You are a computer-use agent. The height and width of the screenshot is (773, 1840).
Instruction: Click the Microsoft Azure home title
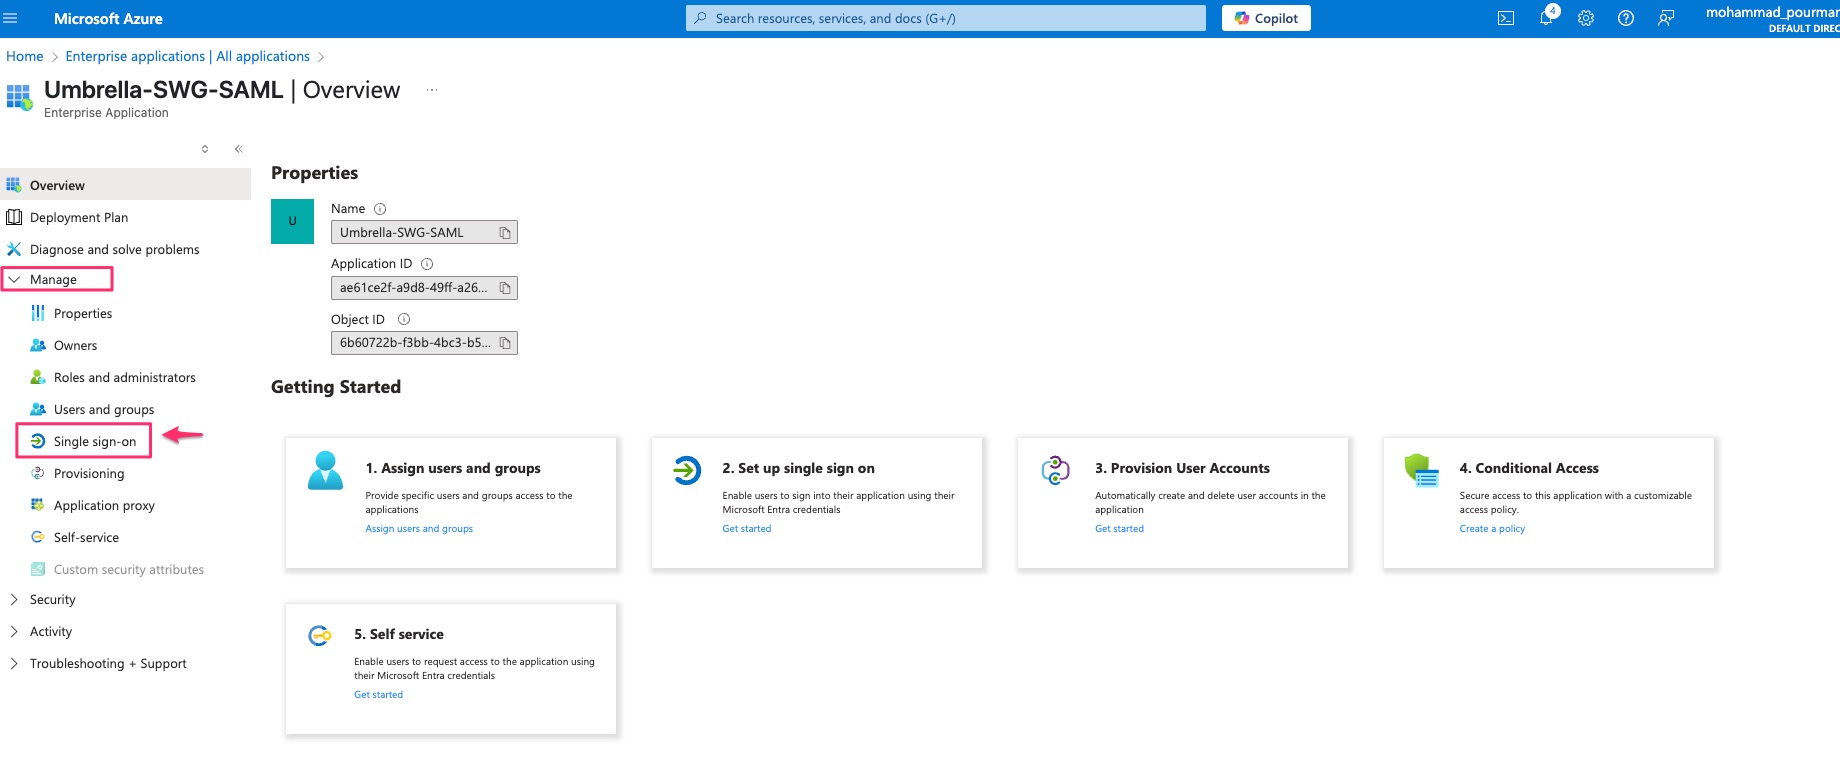pos(108,18)
